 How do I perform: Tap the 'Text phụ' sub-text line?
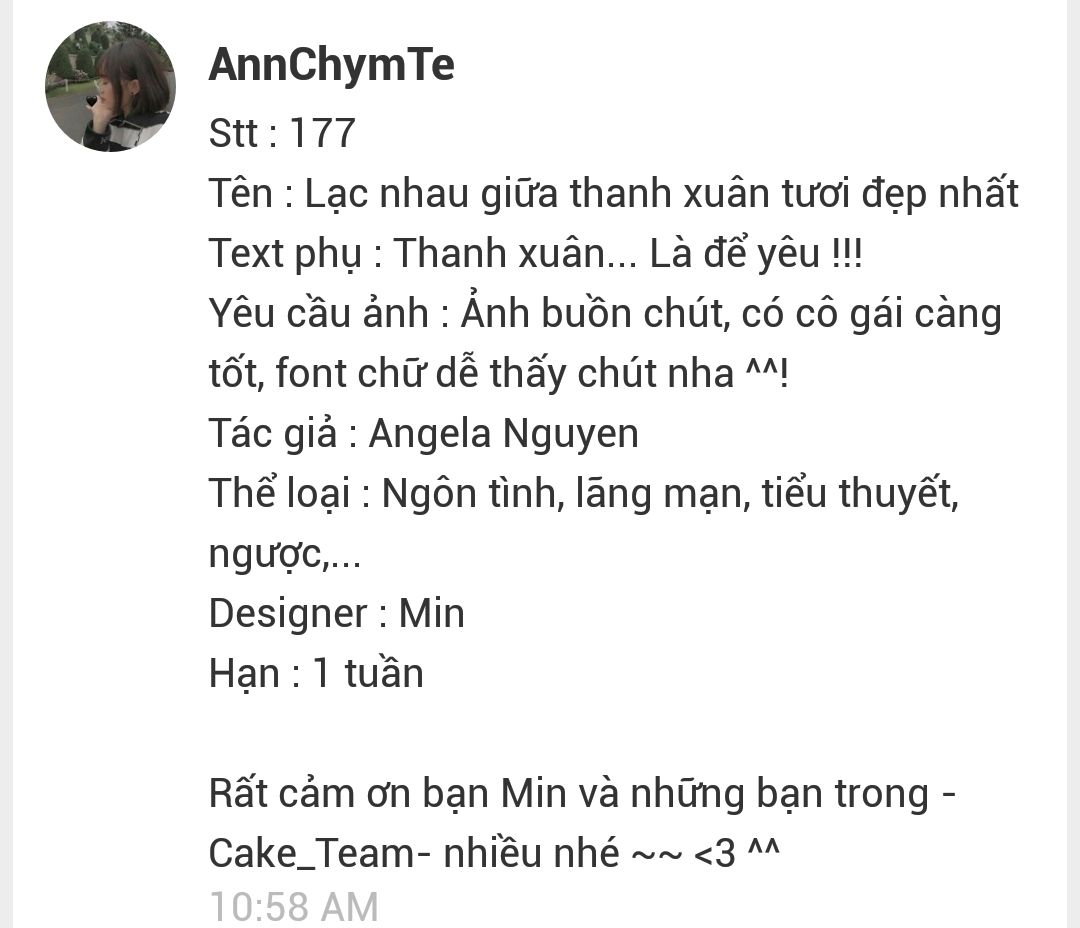point(535,253)
